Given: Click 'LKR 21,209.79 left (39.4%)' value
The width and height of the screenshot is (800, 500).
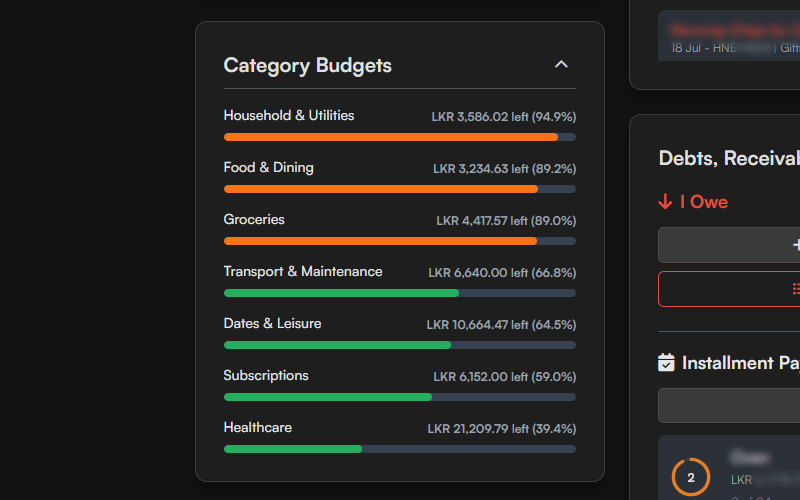Looking at the screenshot, I should point(502,429).
